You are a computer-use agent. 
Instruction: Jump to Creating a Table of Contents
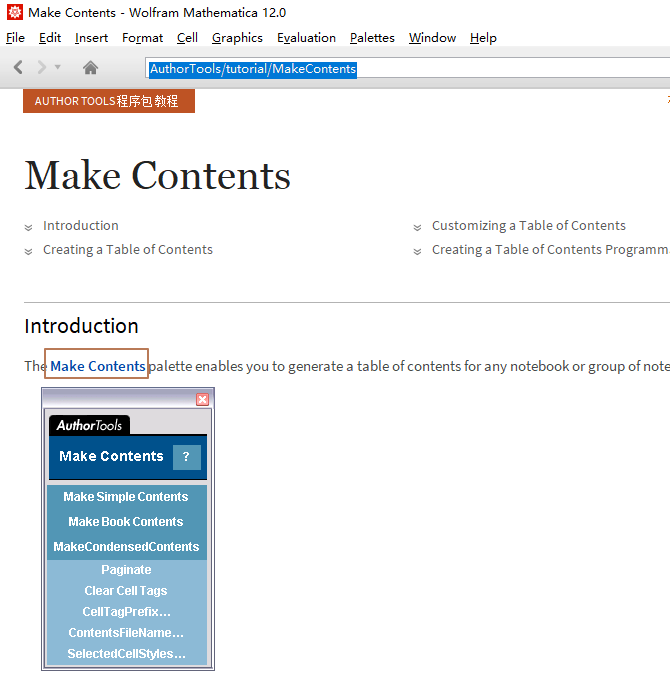[128, 250]
